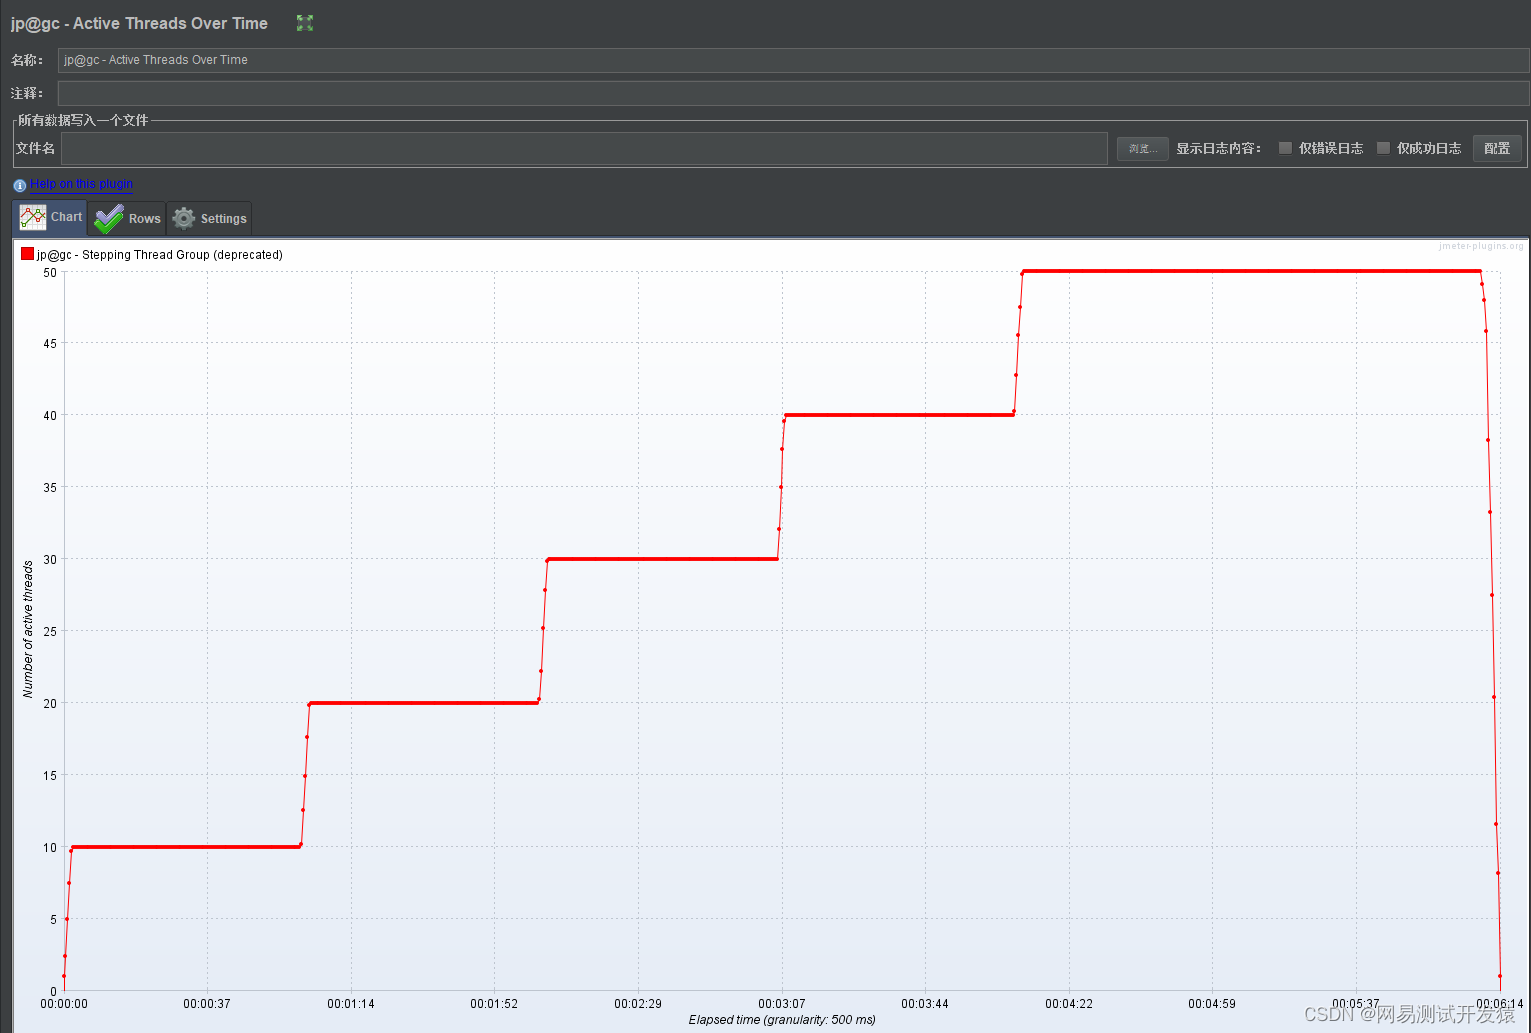
Task: Click the x-axis label 00:03:07
Action: (x=782, y=1004)
